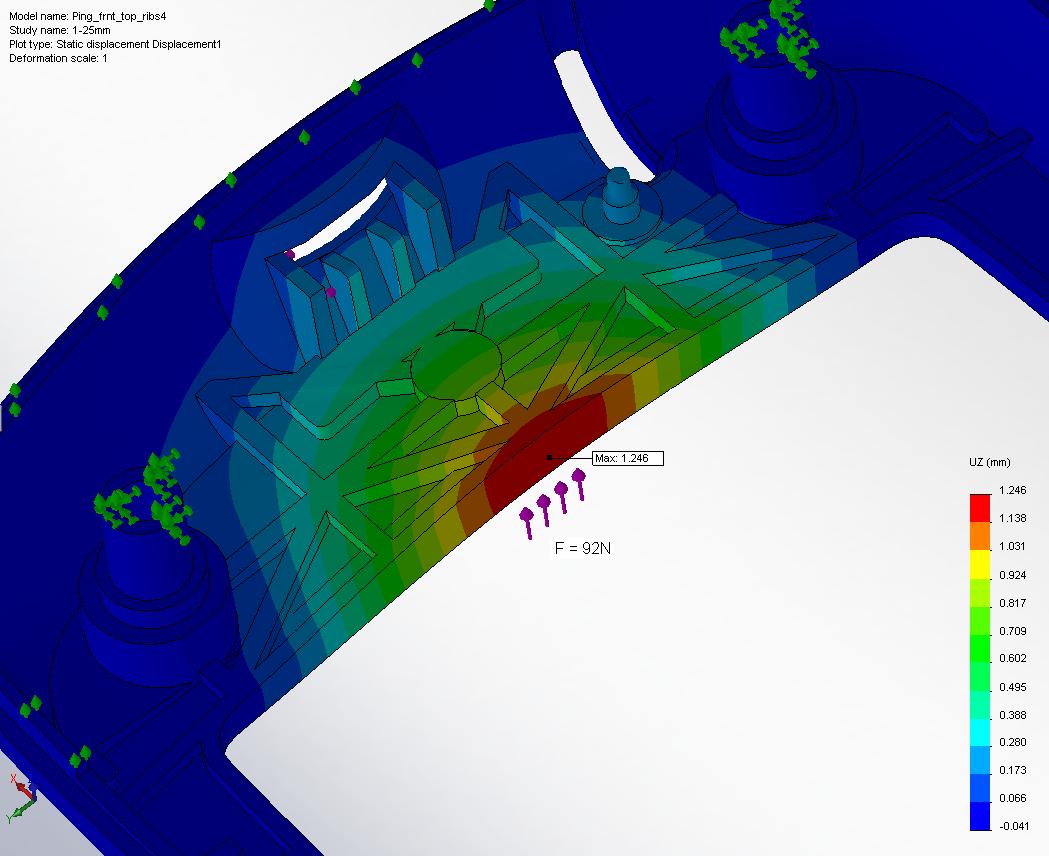Select the lower magenta point on the ribs
Image resolution: width=1049 pixels, height=856 pixels.
(x=331, y=292)
